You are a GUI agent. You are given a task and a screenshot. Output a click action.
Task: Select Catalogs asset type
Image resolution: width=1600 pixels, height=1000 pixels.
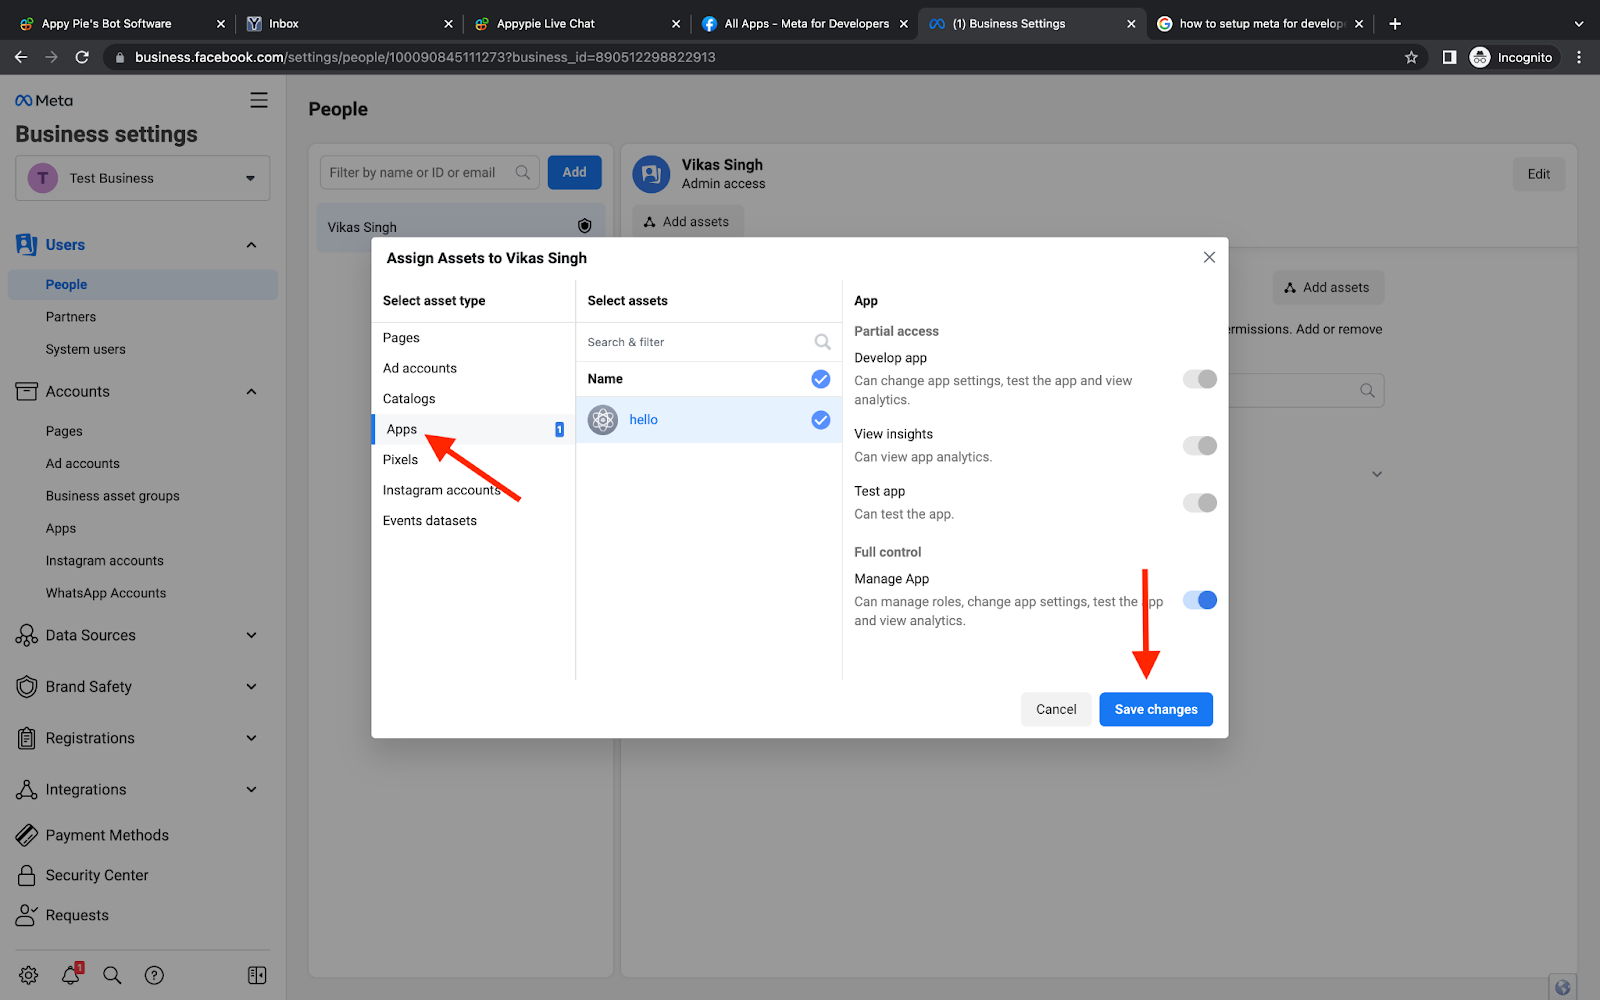pyautogui.click(x=473, y=399)
